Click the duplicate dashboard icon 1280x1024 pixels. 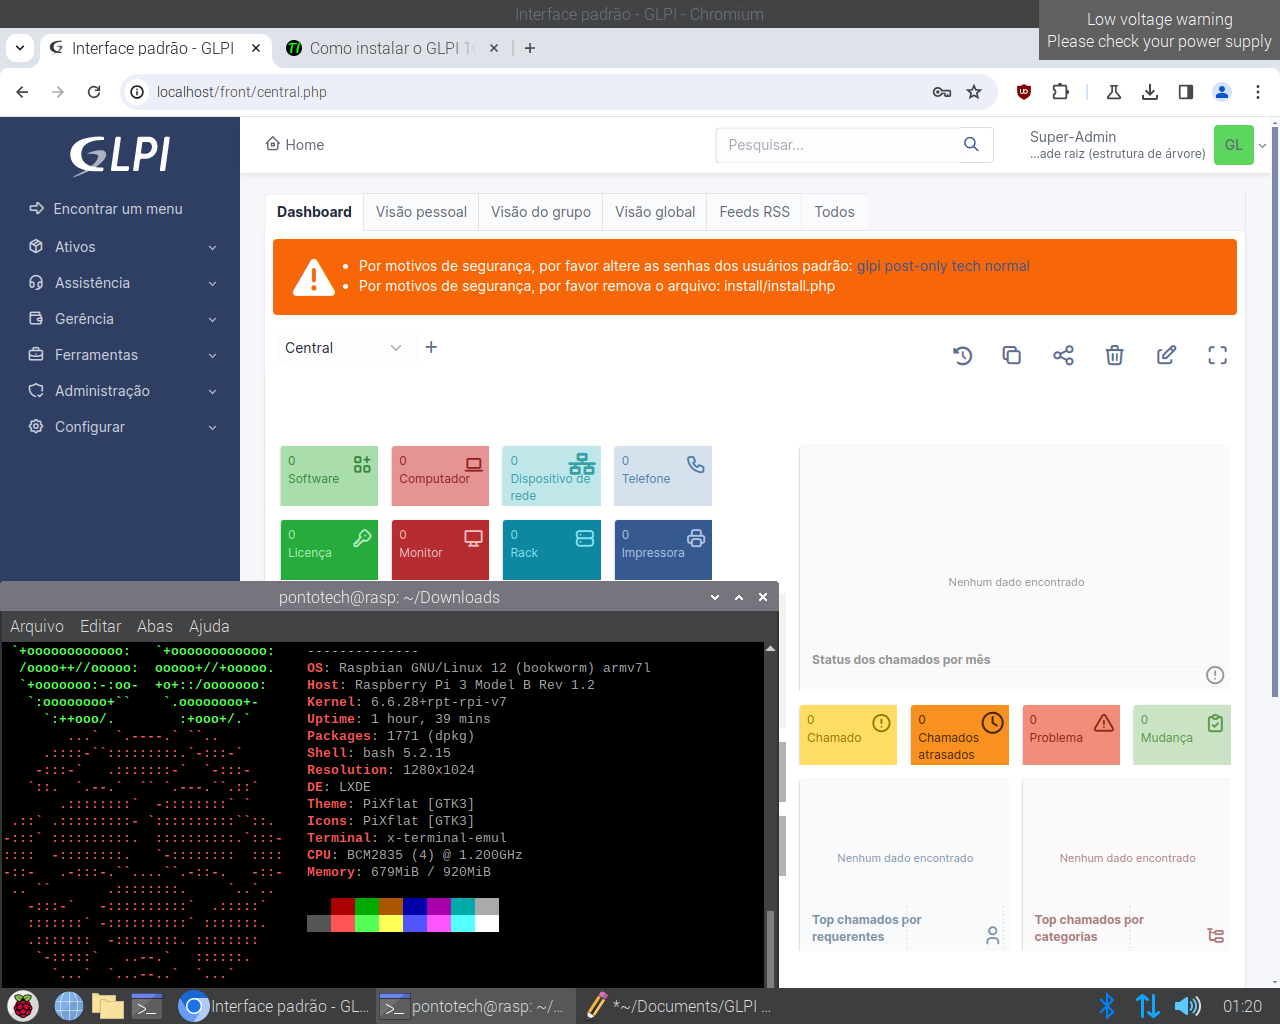[x=1012, y=355]
